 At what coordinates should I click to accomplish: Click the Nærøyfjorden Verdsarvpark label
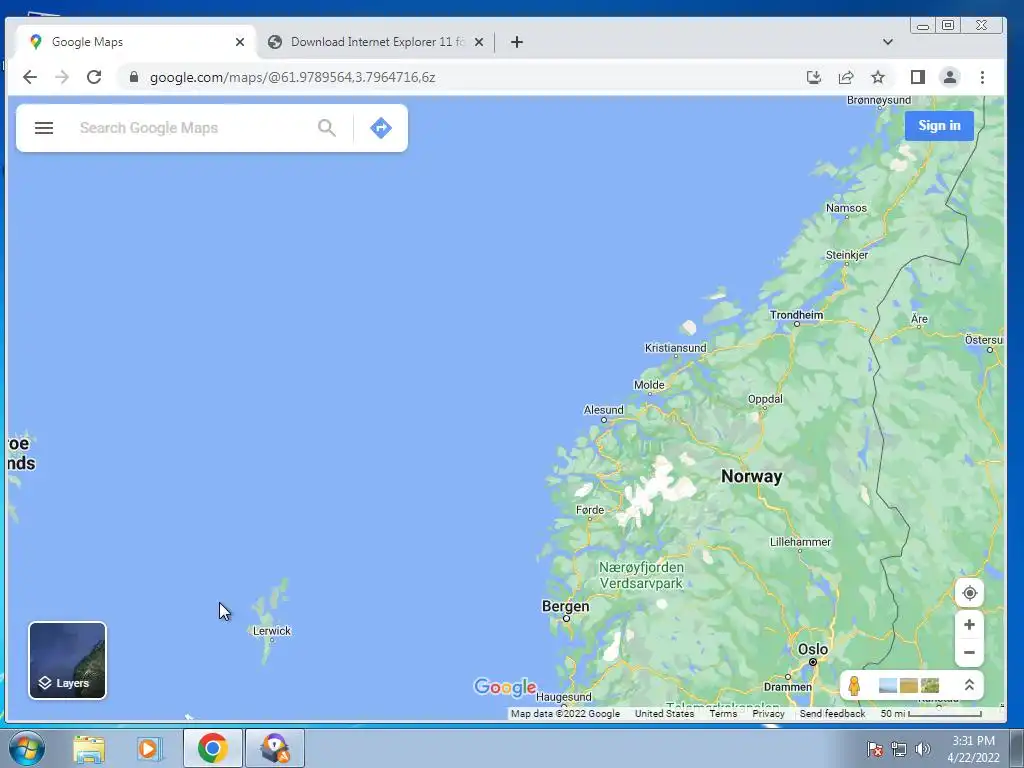pyautogui.click(x=641, y=575)
